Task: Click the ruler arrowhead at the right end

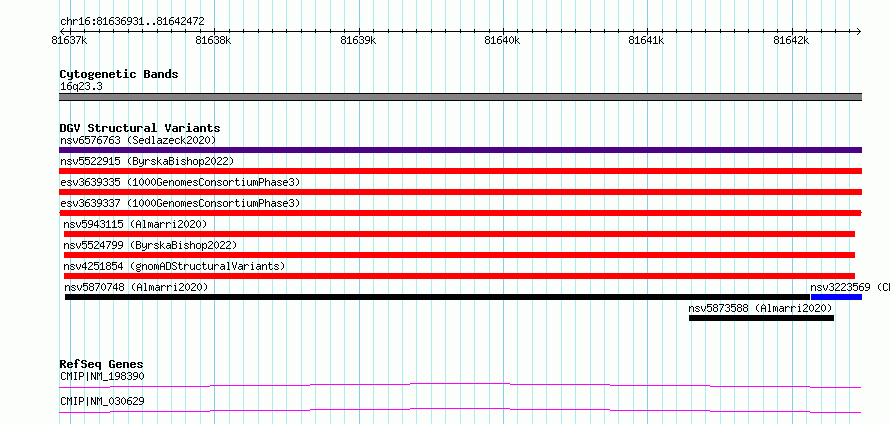Action: coord(858,31)
